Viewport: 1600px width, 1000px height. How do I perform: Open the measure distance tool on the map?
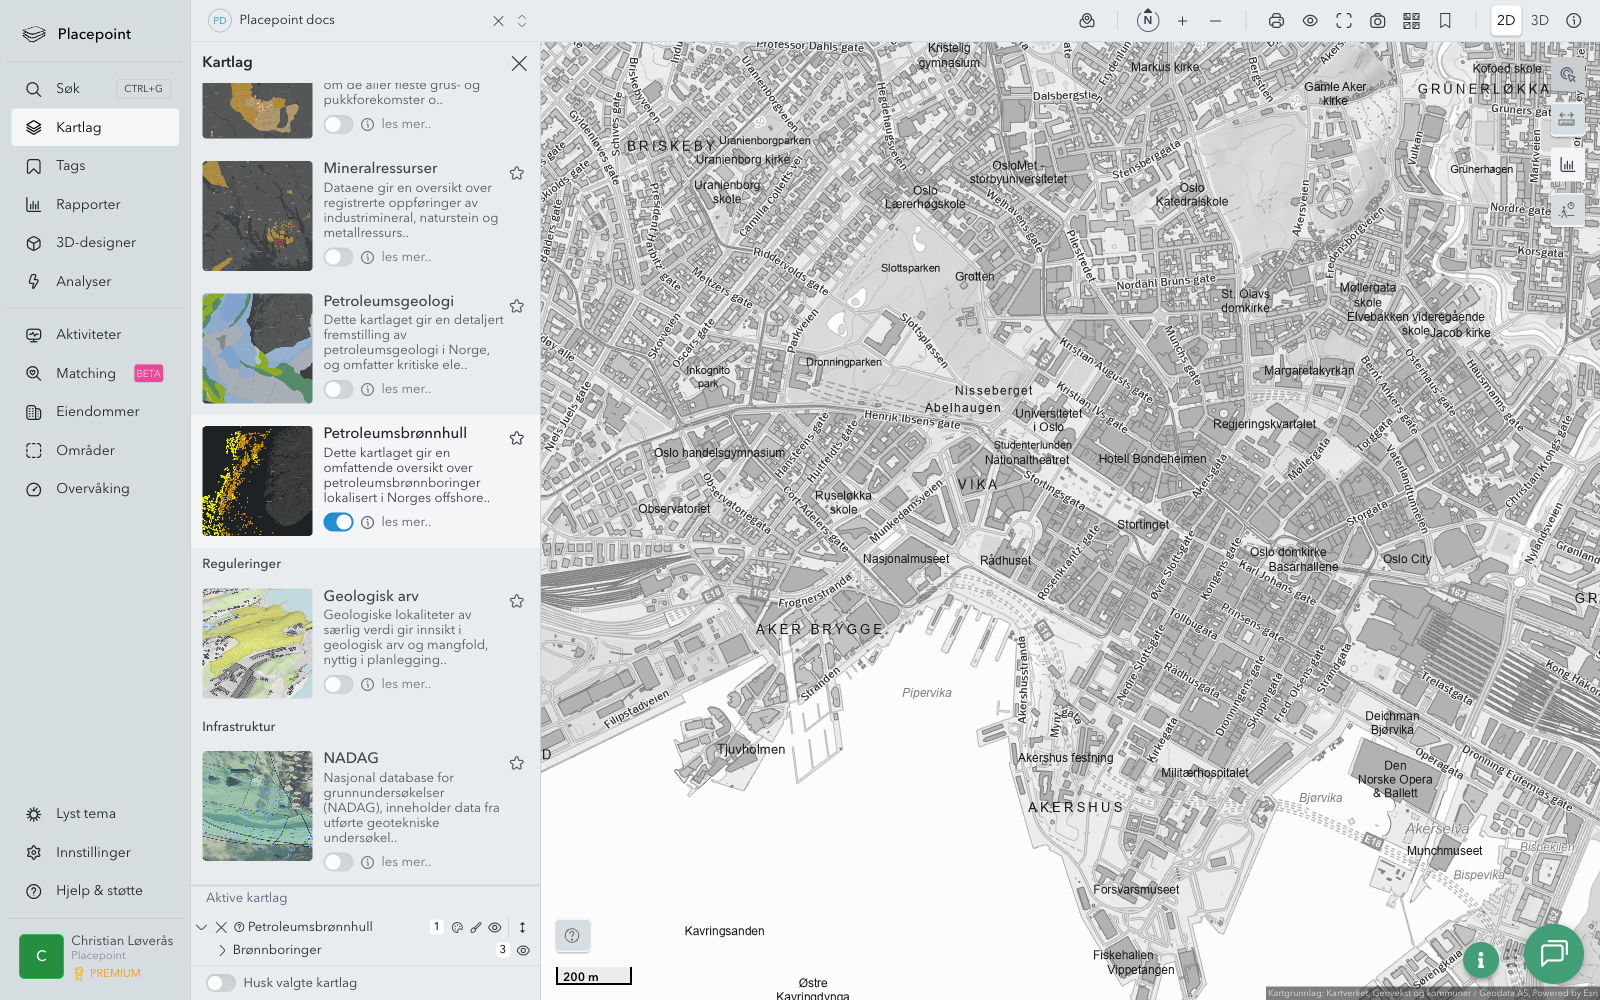[1566, 119]
